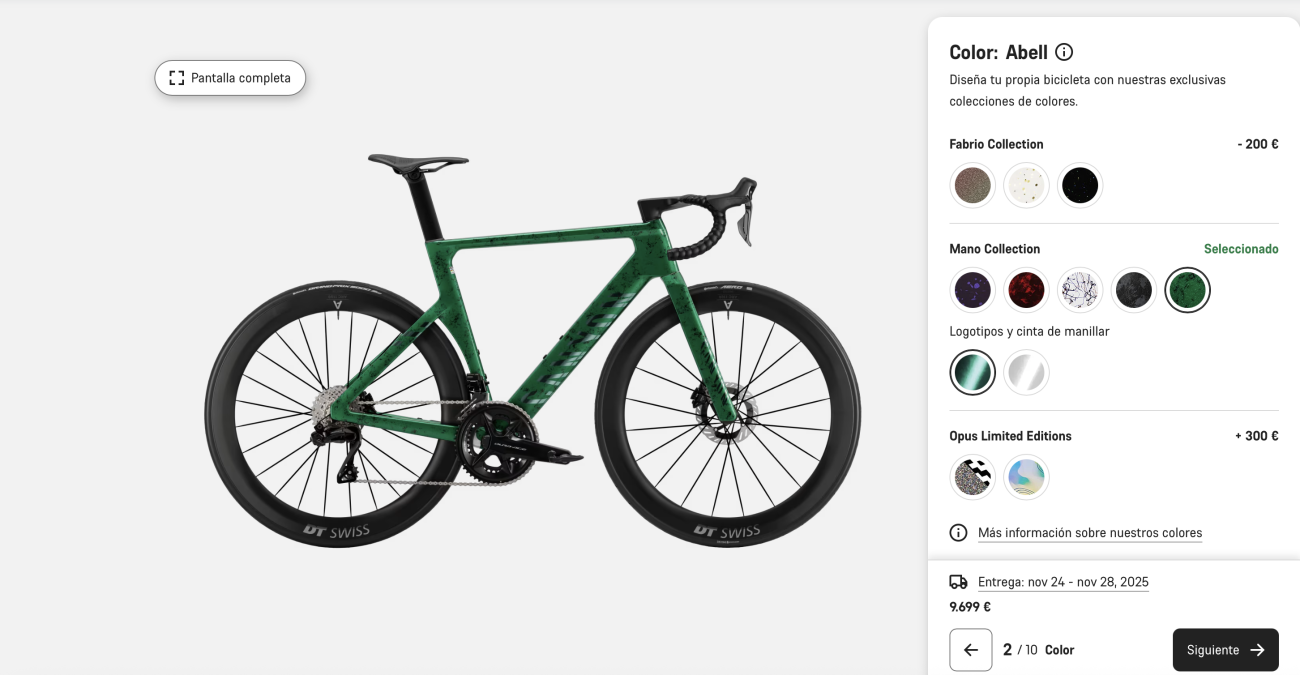Select the black Fabrio Collection color

point(1080,185)
